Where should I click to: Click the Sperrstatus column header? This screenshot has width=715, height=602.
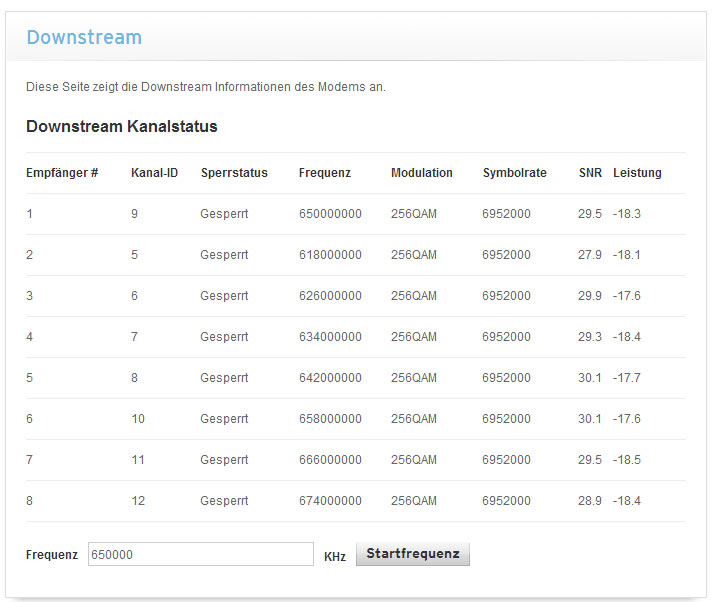click(234, 173)
